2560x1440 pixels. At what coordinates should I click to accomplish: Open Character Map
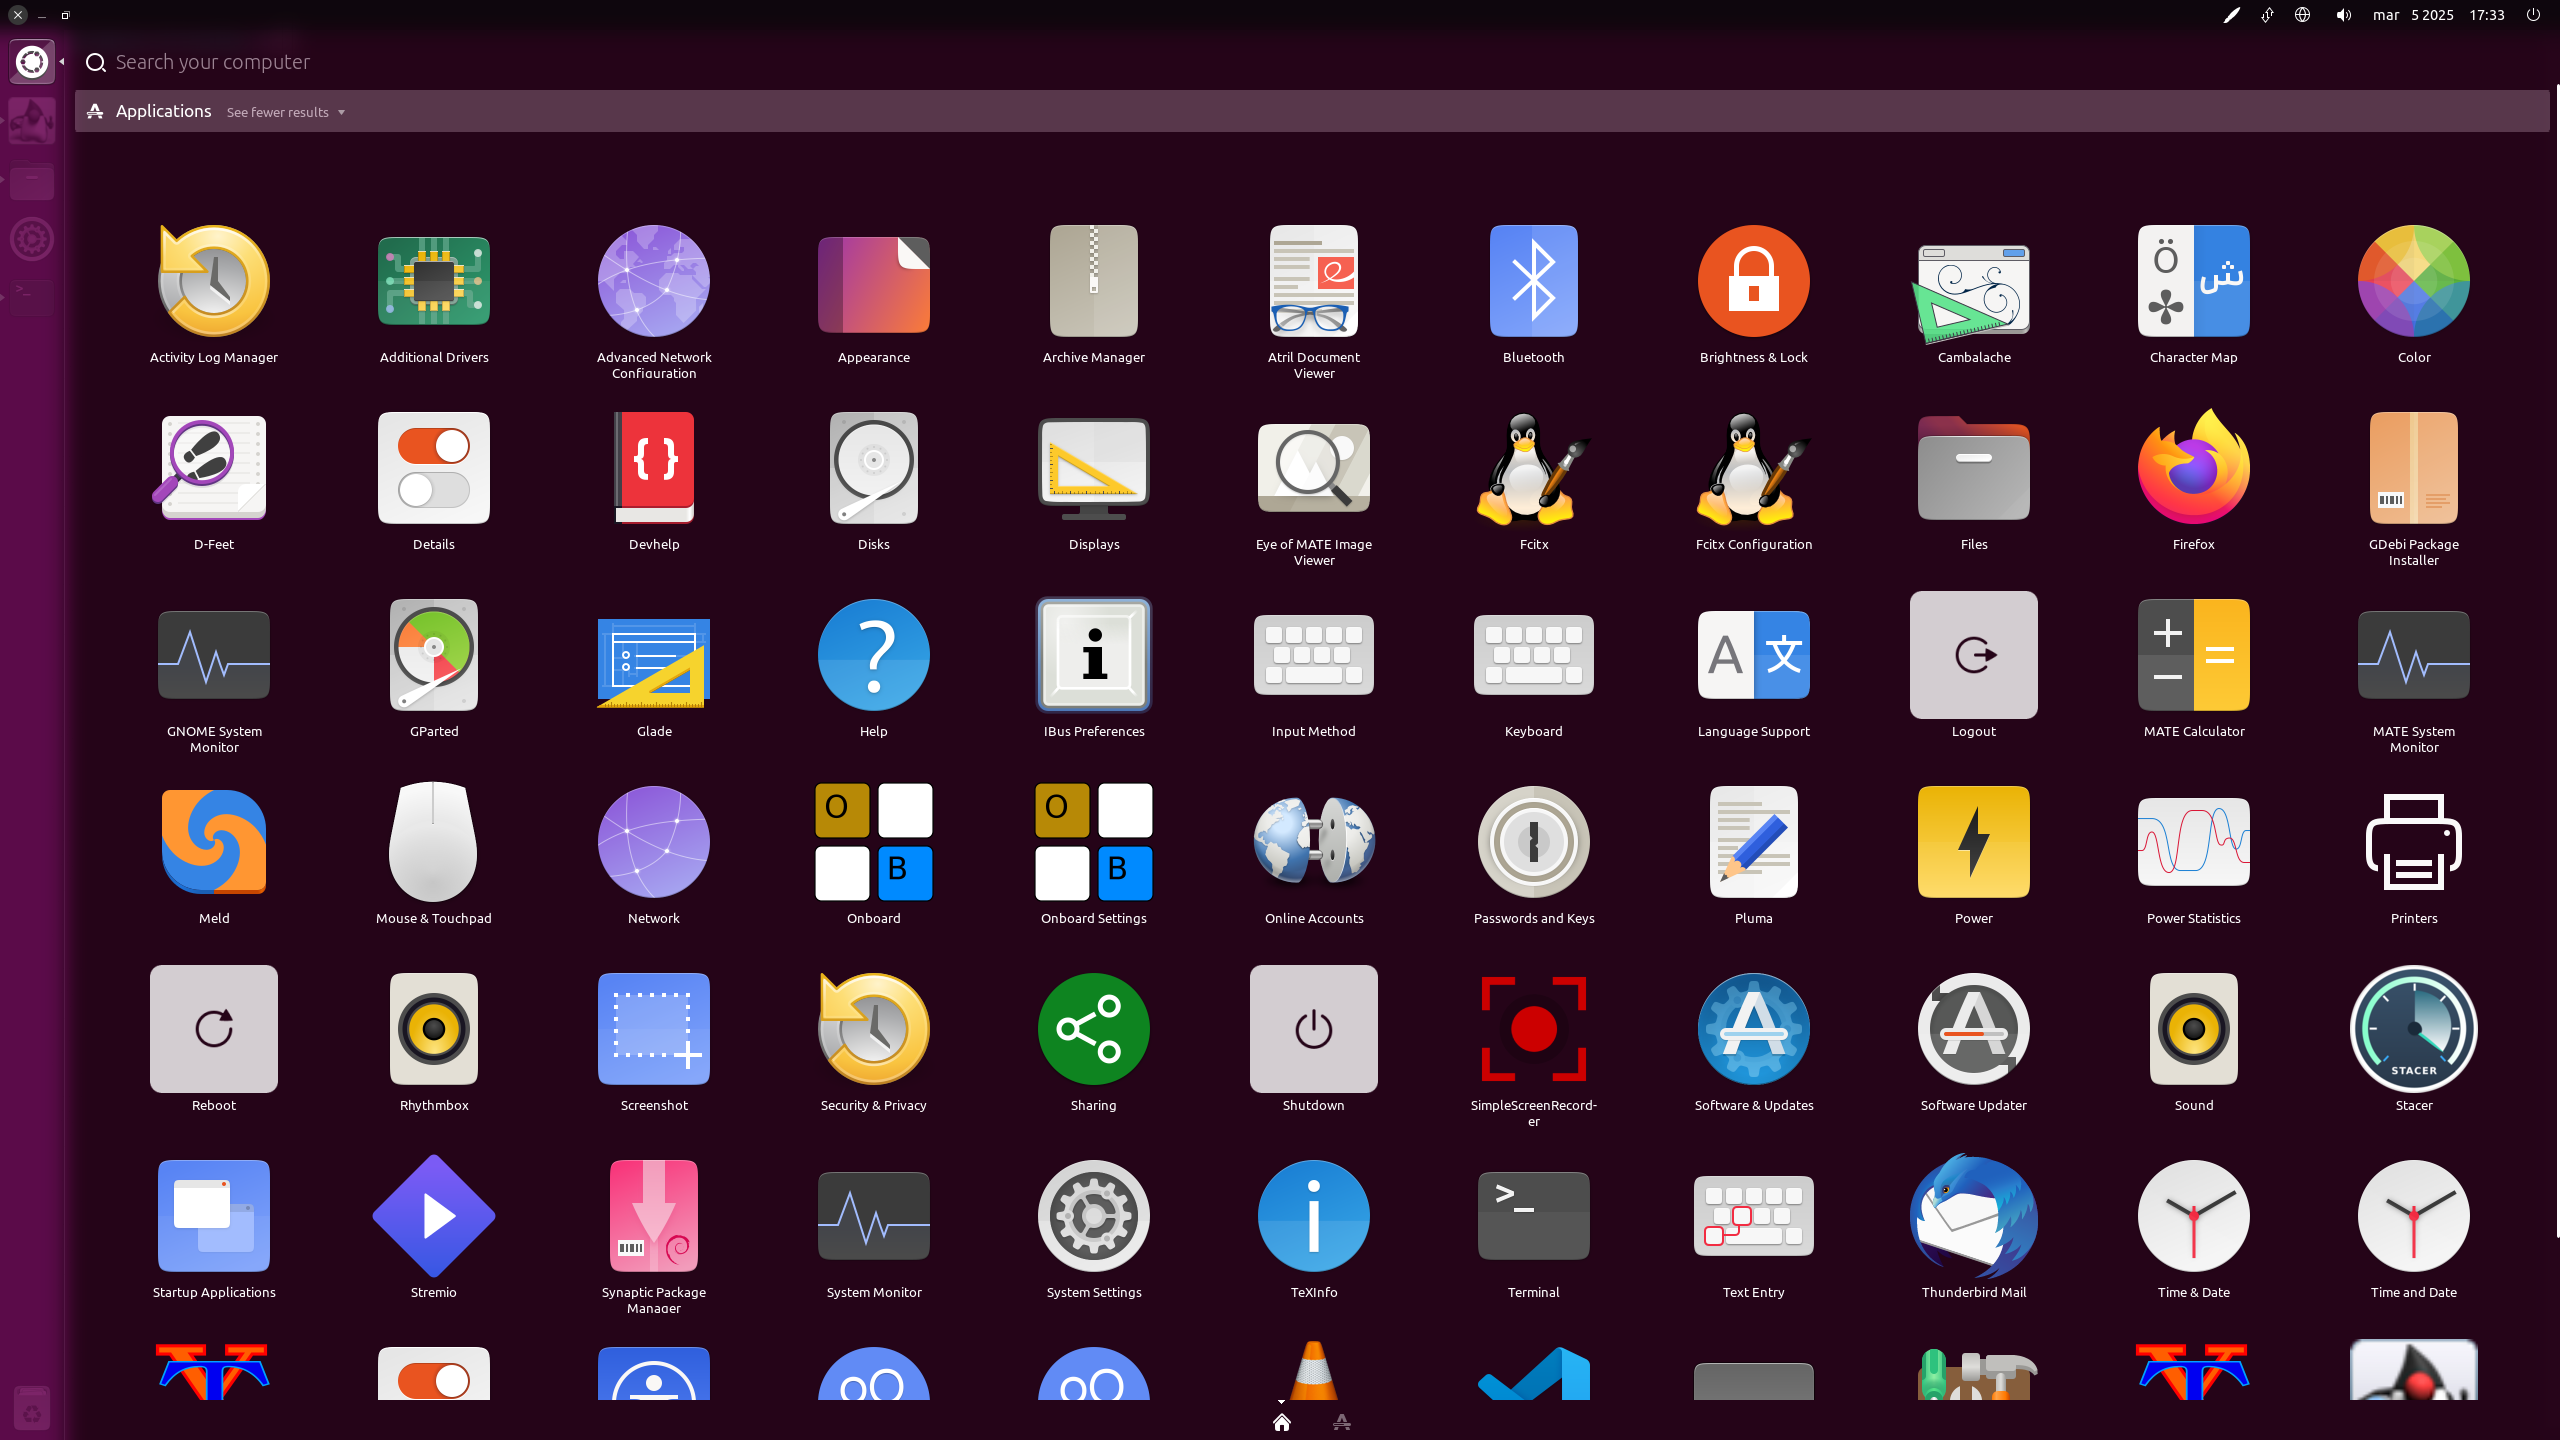[x=2193, y=281]
